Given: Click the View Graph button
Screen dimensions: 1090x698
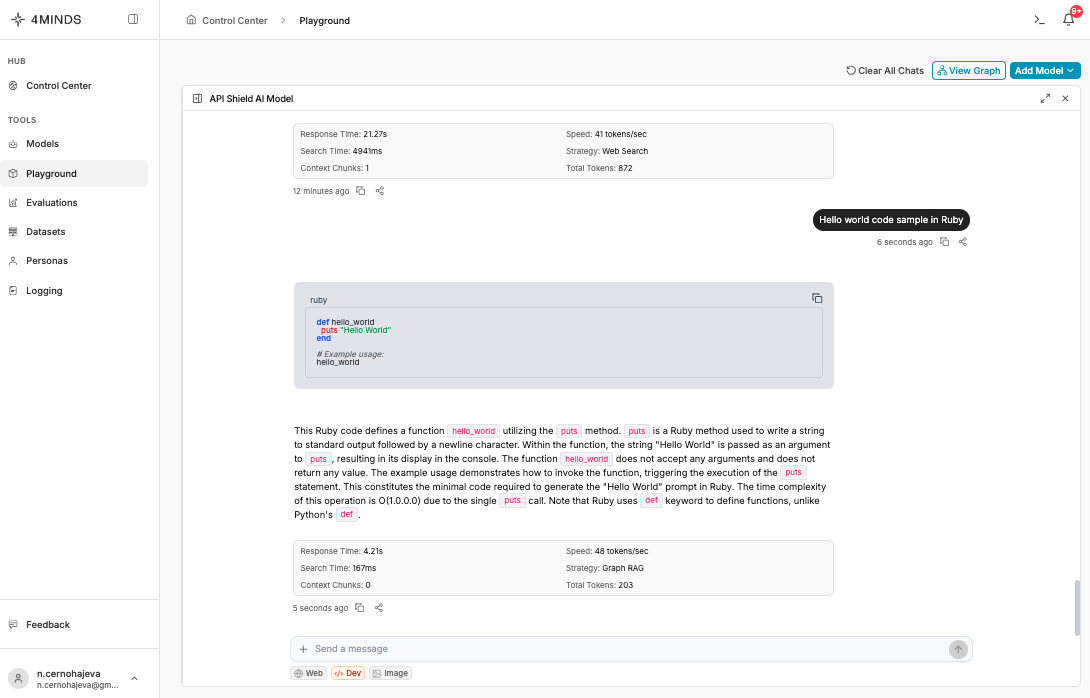Looking at the screenshot, I should tap(968, 70).
